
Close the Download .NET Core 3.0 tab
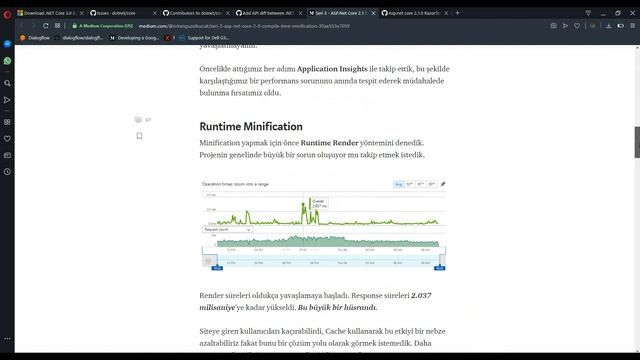pos(82,13)
